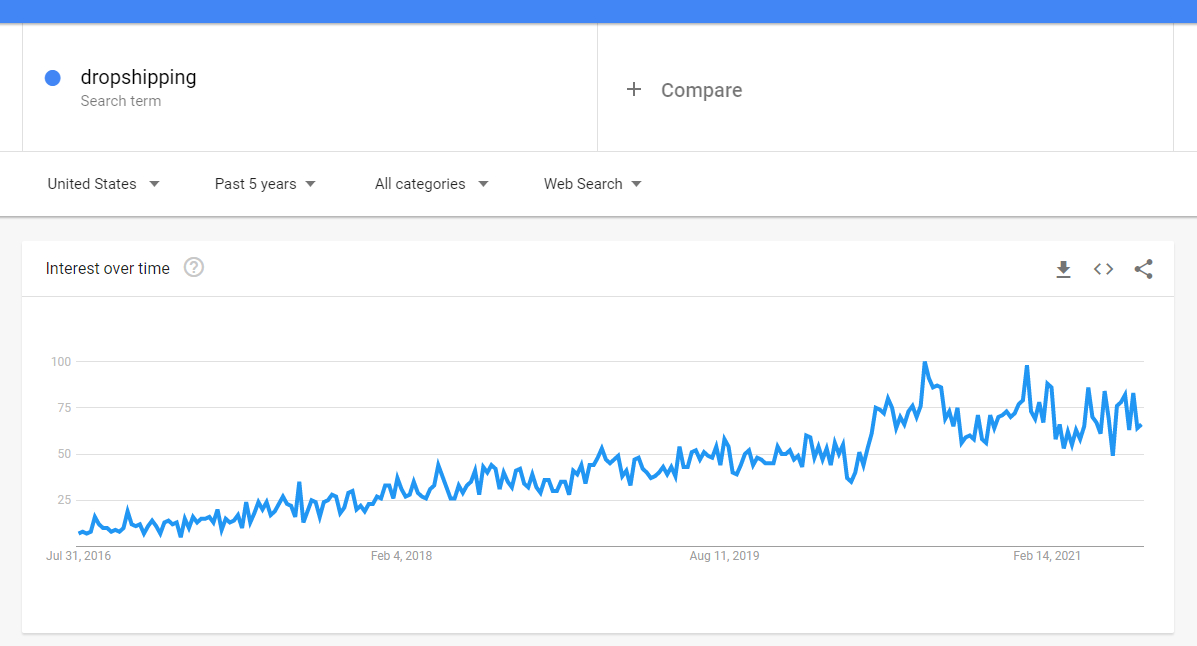The width and height of the screenshot is (1197, 646).
Task: Expand the All categories filter
Action: 431,184
